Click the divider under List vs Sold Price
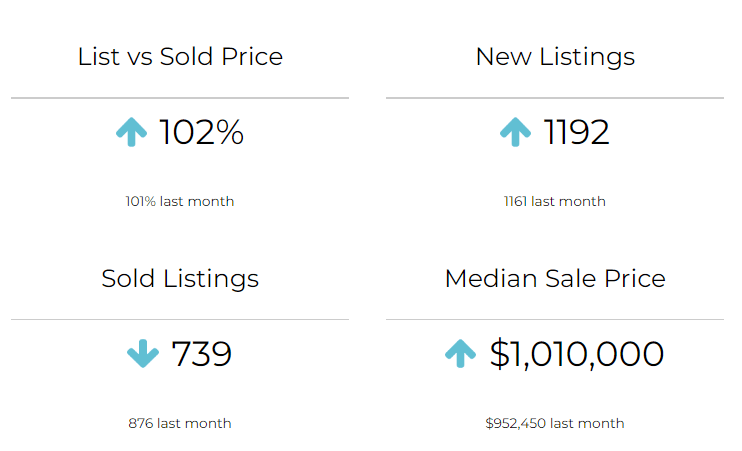Image resolution: width=742 pixels, height=451 pixels. point(180,98)
